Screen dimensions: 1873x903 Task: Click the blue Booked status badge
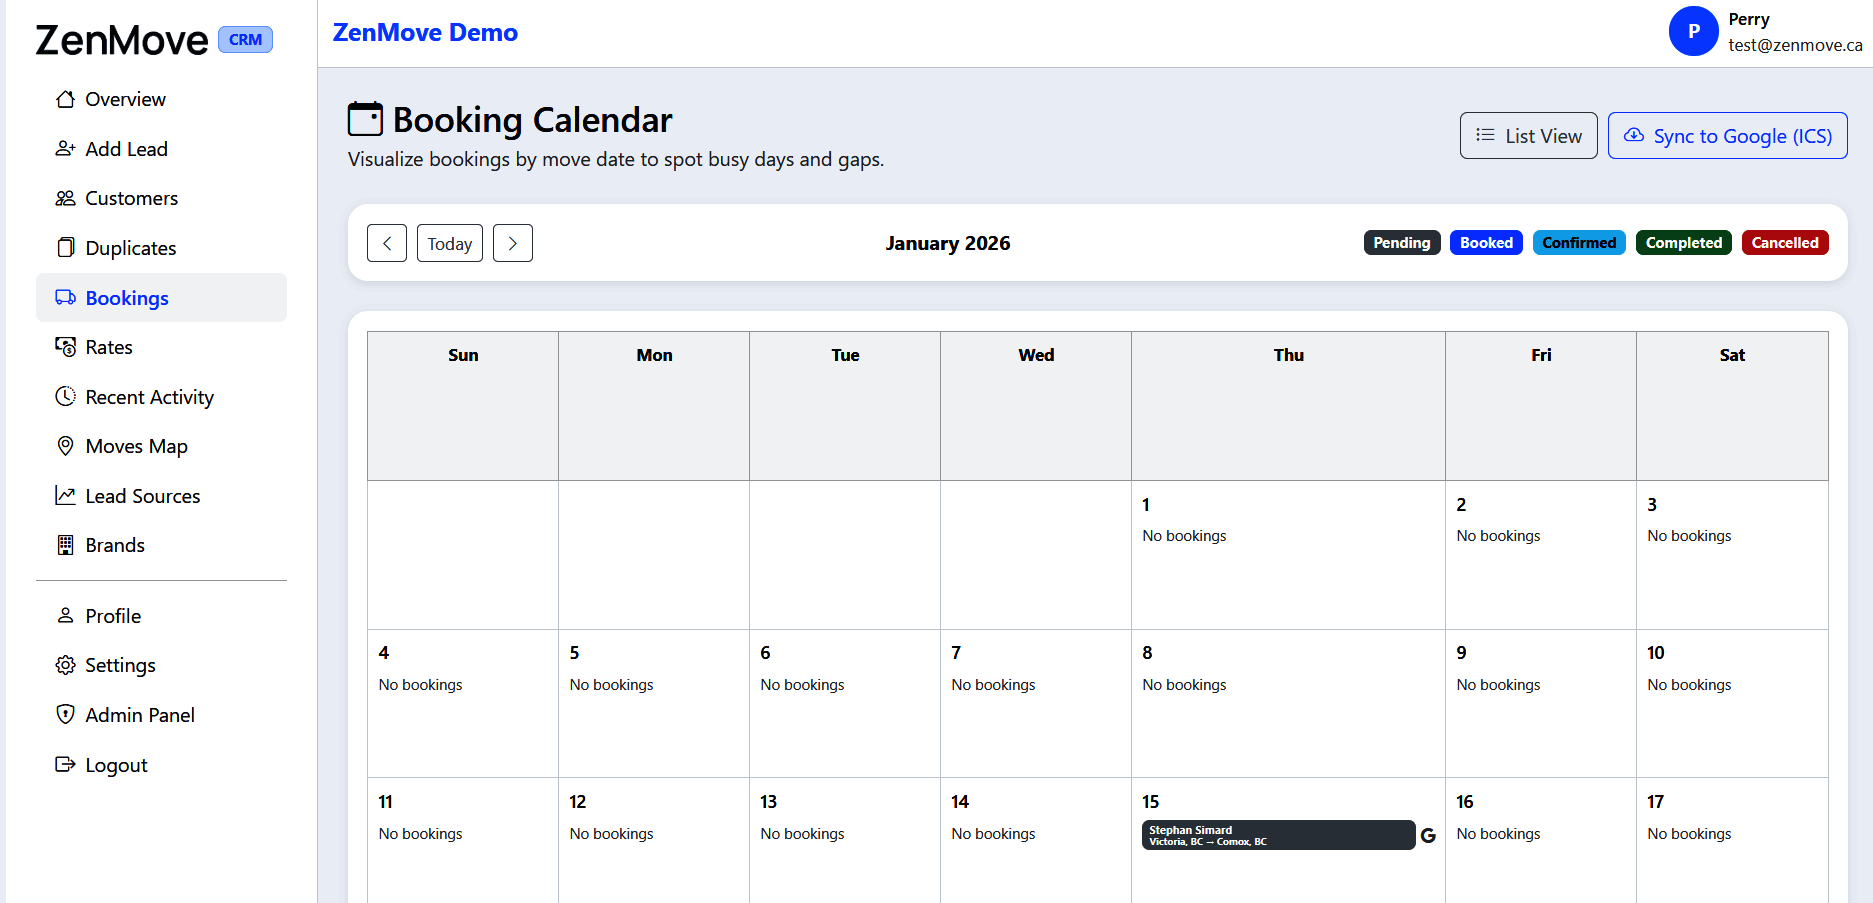click(1486, 243)
